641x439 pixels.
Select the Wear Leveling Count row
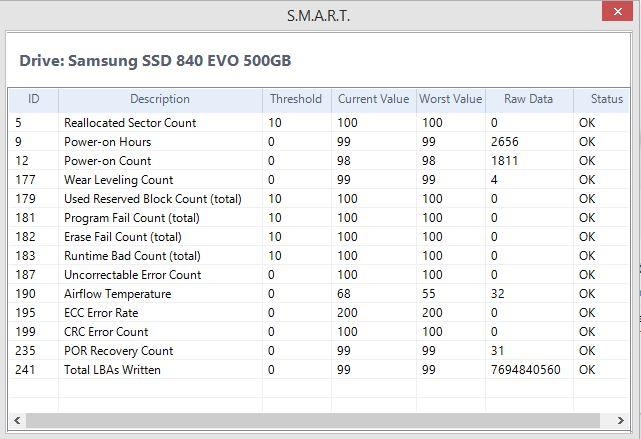(x=319, y=180)
